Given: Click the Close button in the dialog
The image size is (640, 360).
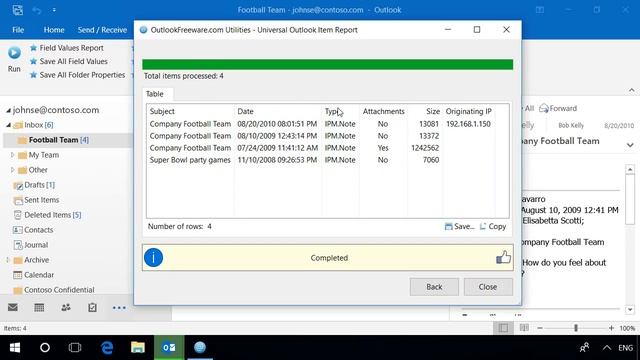Looking at the screenshot, I should (x=488, y=287).
